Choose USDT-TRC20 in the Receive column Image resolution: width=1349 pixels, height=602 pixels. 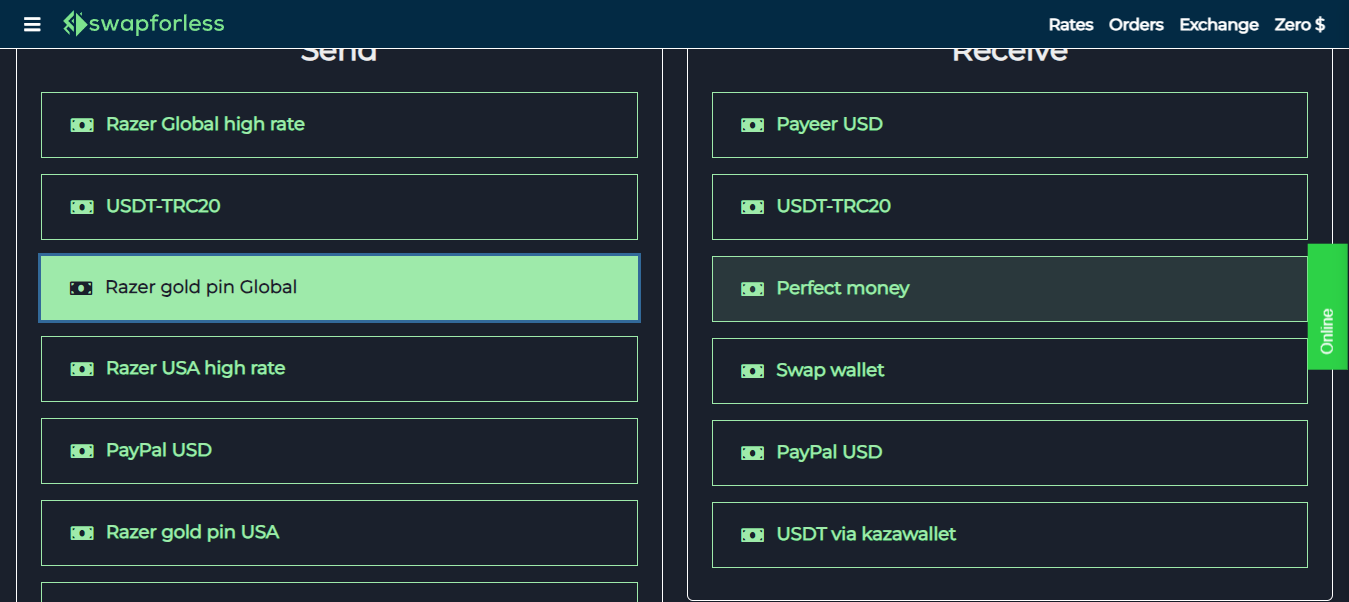tap(1009, 206)
